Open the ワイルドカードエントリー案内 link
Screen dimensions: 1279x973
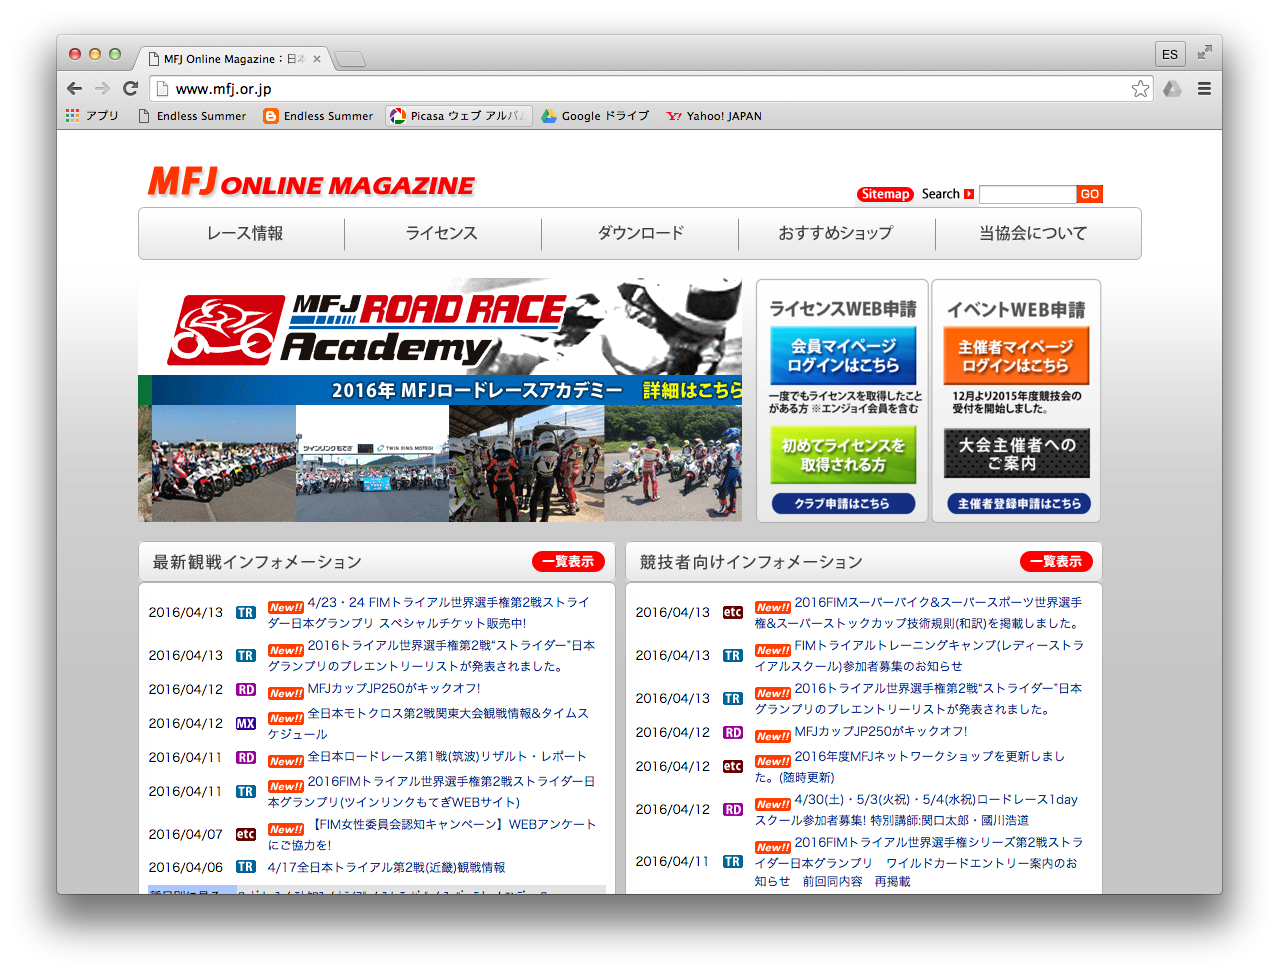(x=918, y=861)
